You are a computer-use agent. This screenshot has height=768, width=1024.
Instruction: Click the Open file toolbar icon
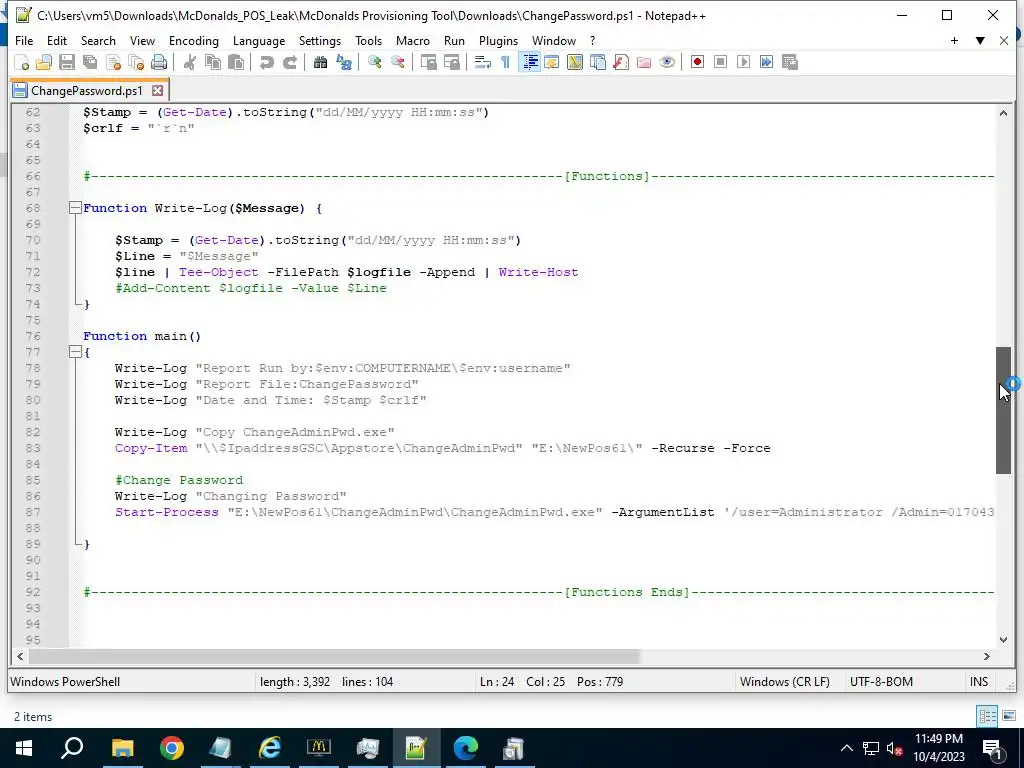tap(44, 62)
